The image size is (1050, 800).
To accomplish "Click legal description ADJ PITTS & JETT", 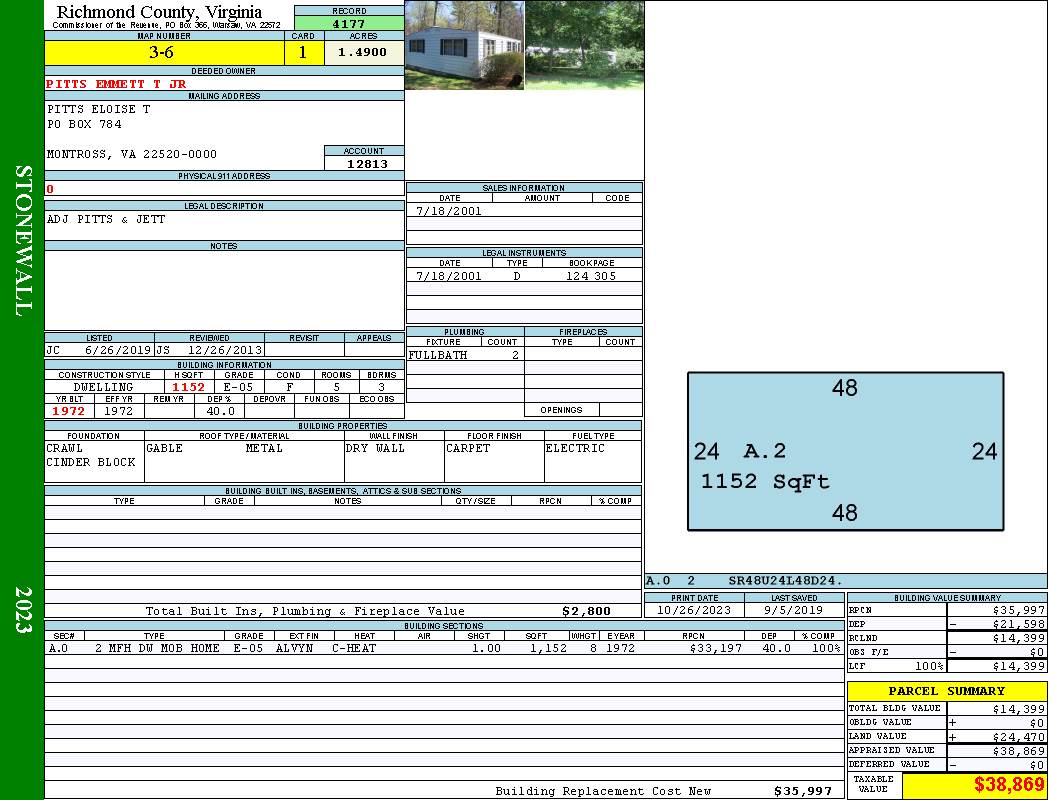I will click(106, 219).
